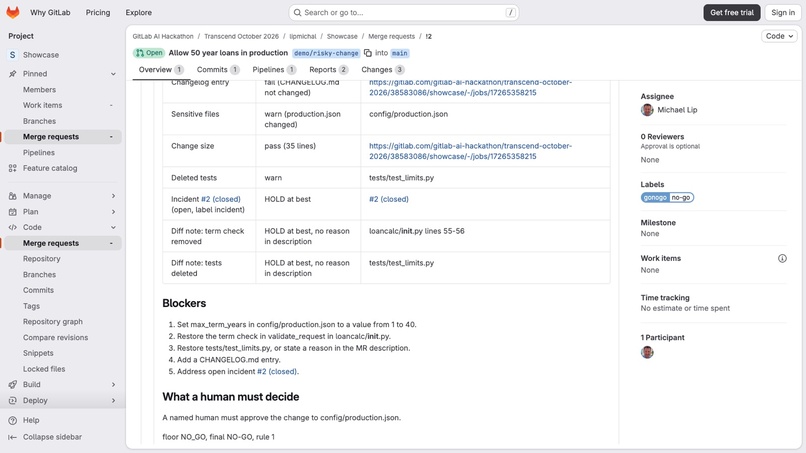806x453 pixels.
Task: Open the Showcase project avatar
Action: click(x=13, y=55)
